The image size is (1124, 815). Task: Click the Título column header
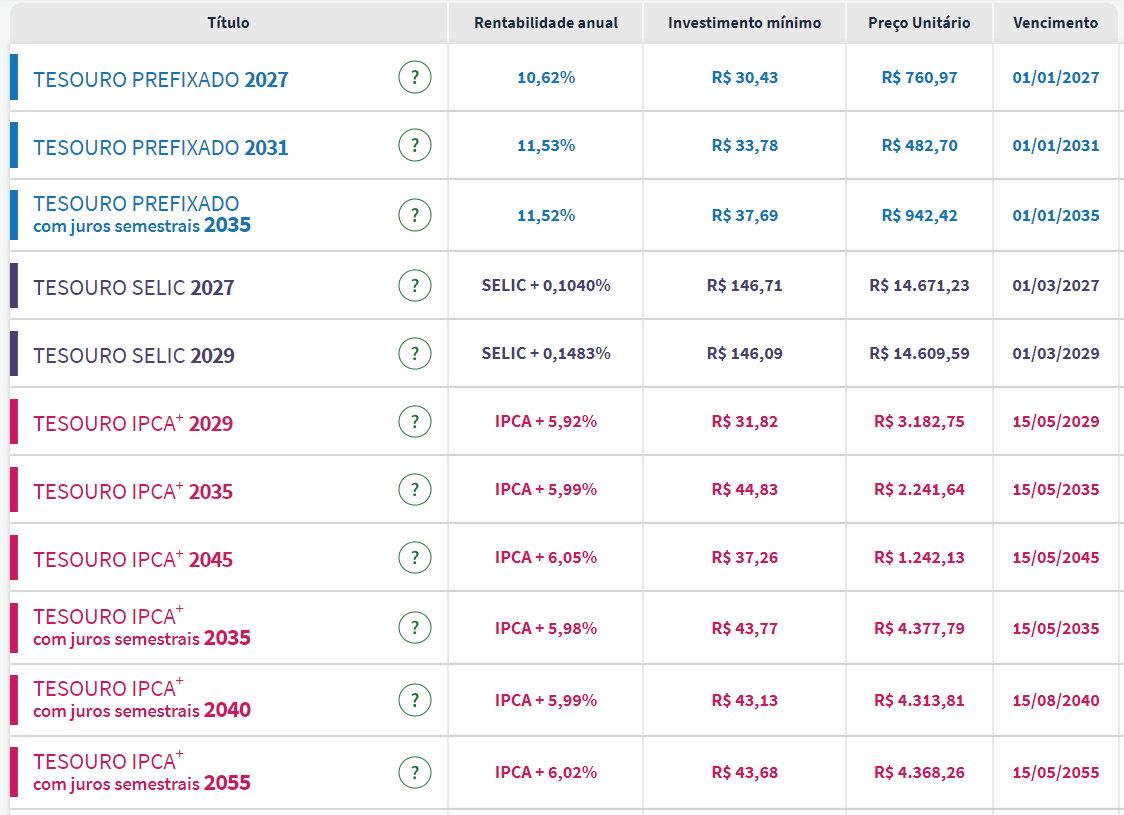tap(228, 22)
